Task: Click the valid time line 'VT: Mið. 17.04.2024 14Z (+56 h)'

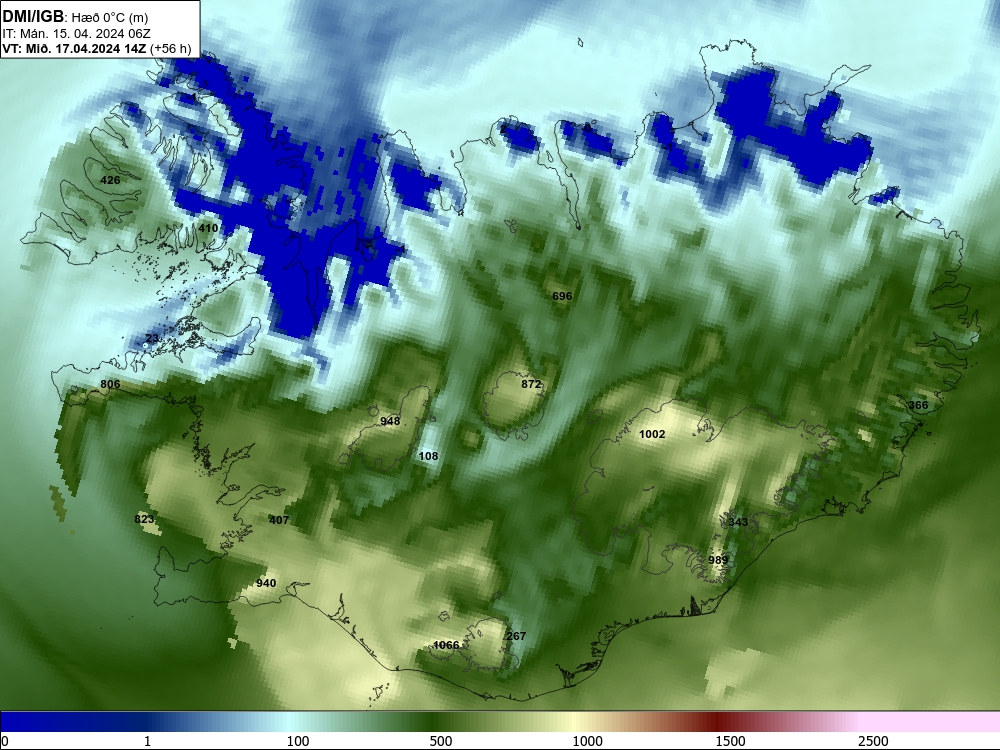Action: [97, 48]
